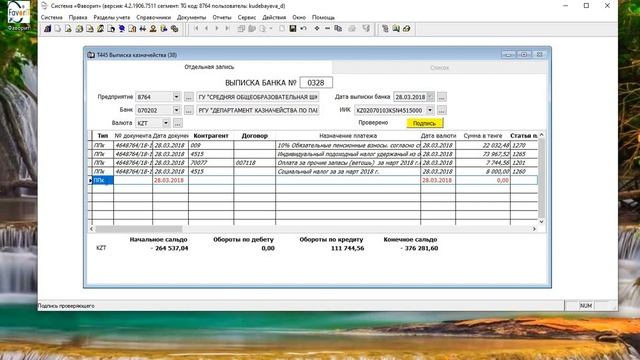Open the Действия menu
The height and width of the screenshot is (360, 640).
click(274, 18)
